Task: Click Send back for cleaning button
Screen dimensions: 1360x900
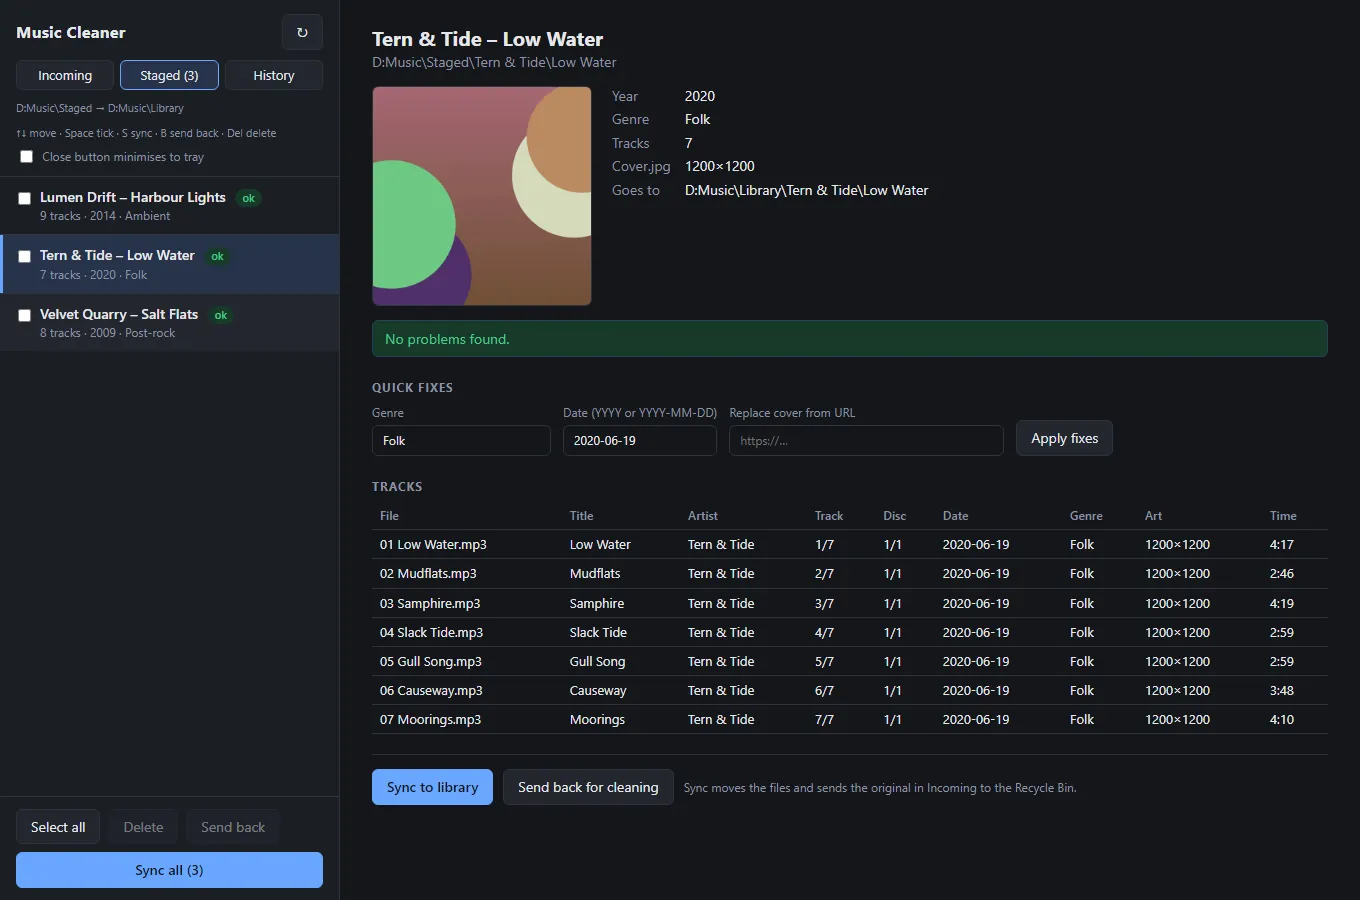Action: pos(588,787)
